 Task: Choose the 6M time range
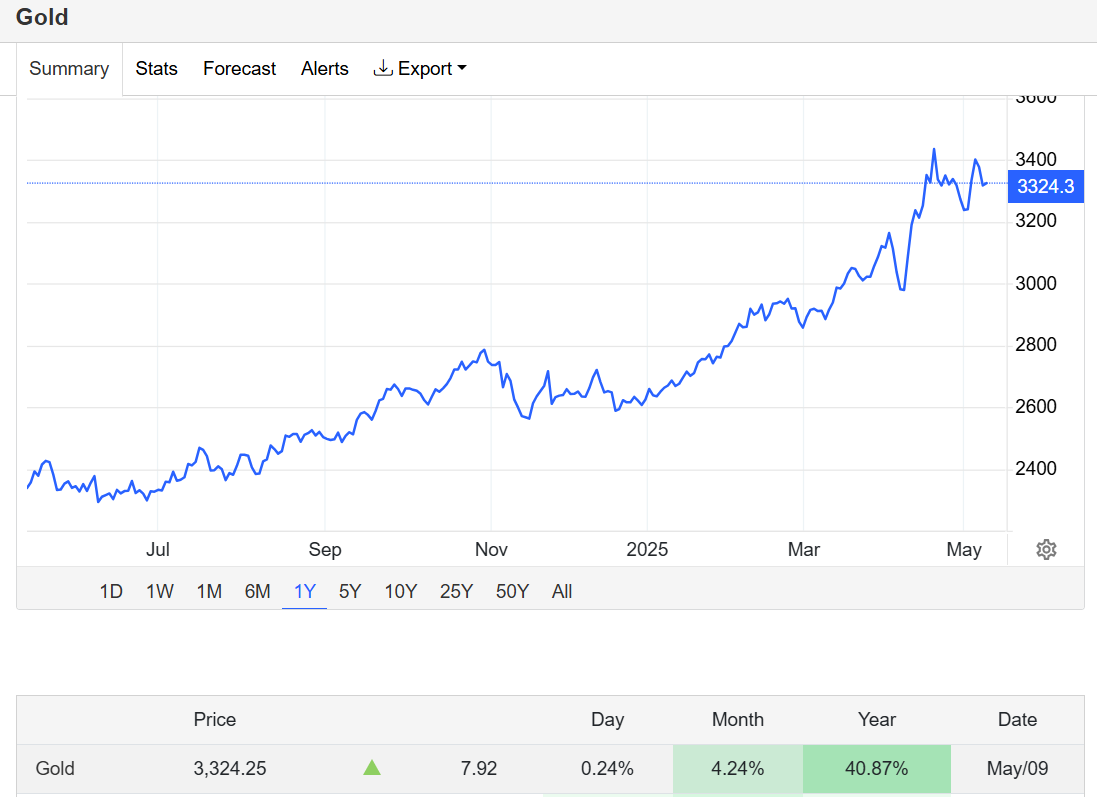(257, 591)
